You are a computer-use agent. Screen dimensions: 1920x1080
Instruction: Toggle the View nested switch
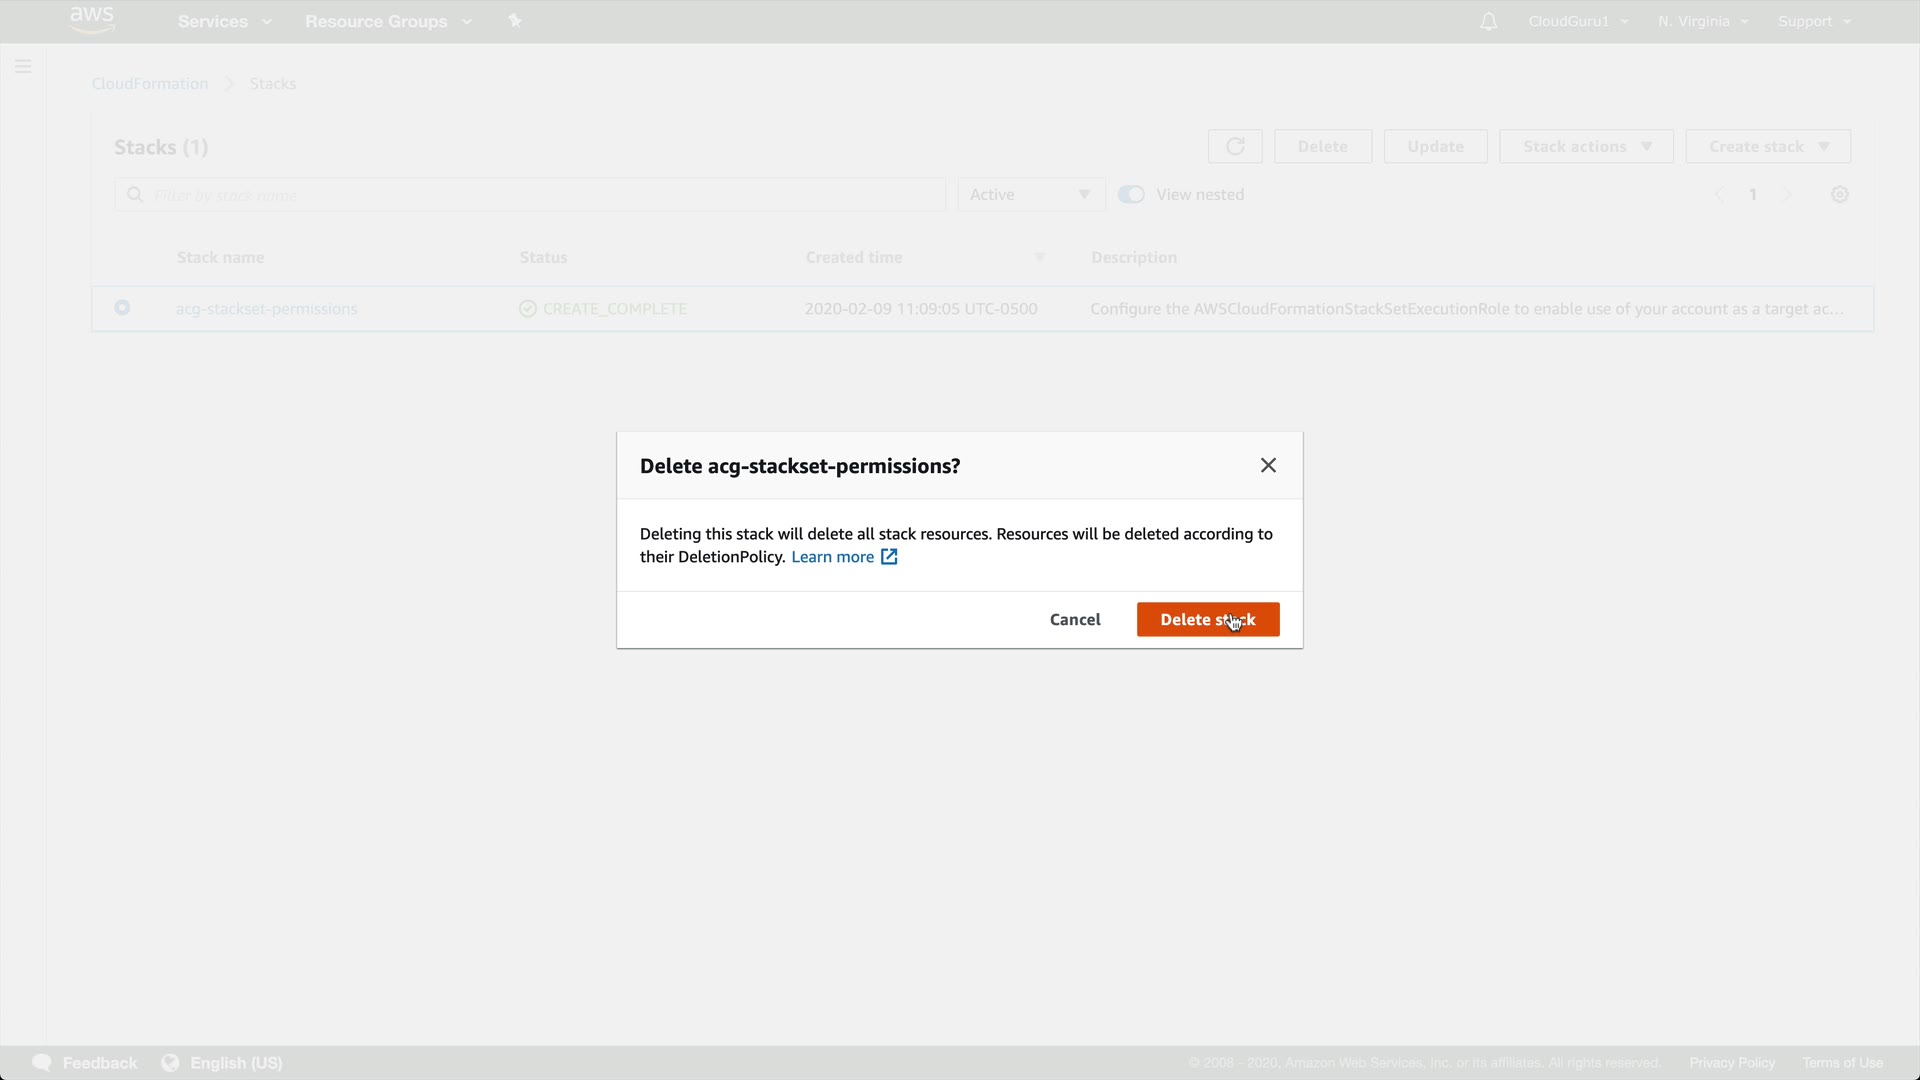point(1131,195)
